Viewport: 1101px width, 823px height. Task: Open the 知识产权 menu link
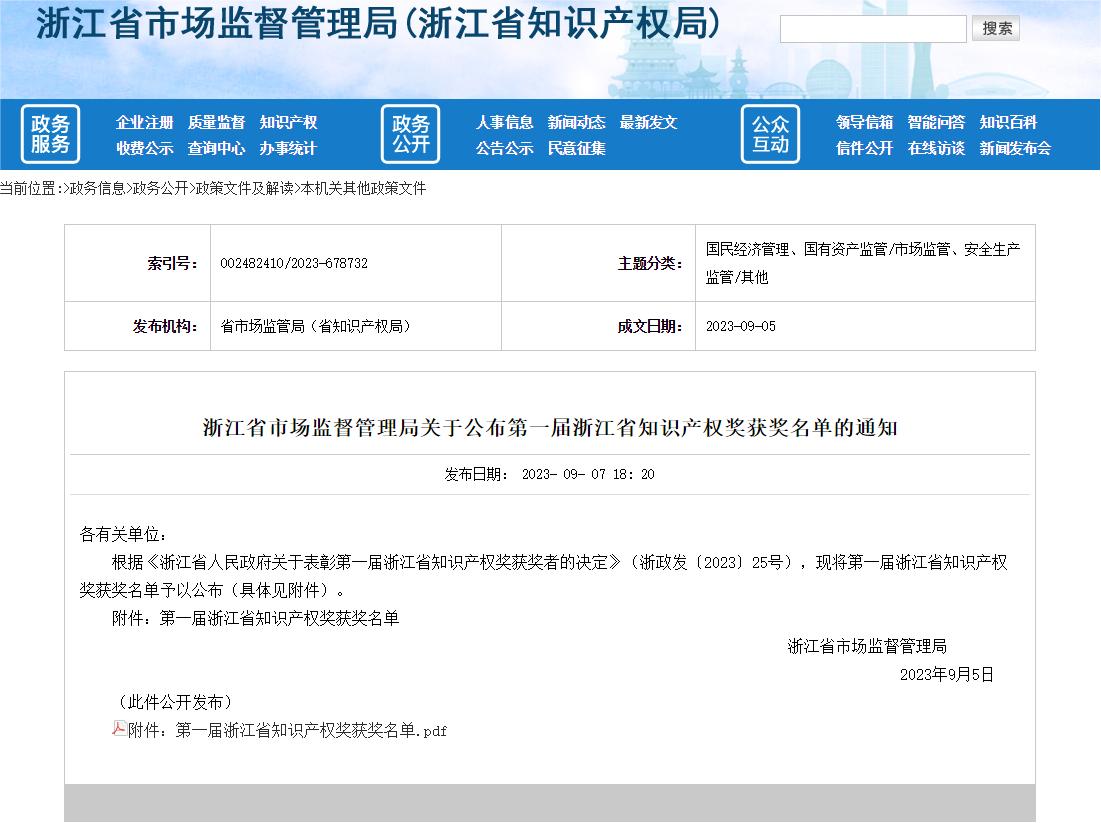[288, 122]
